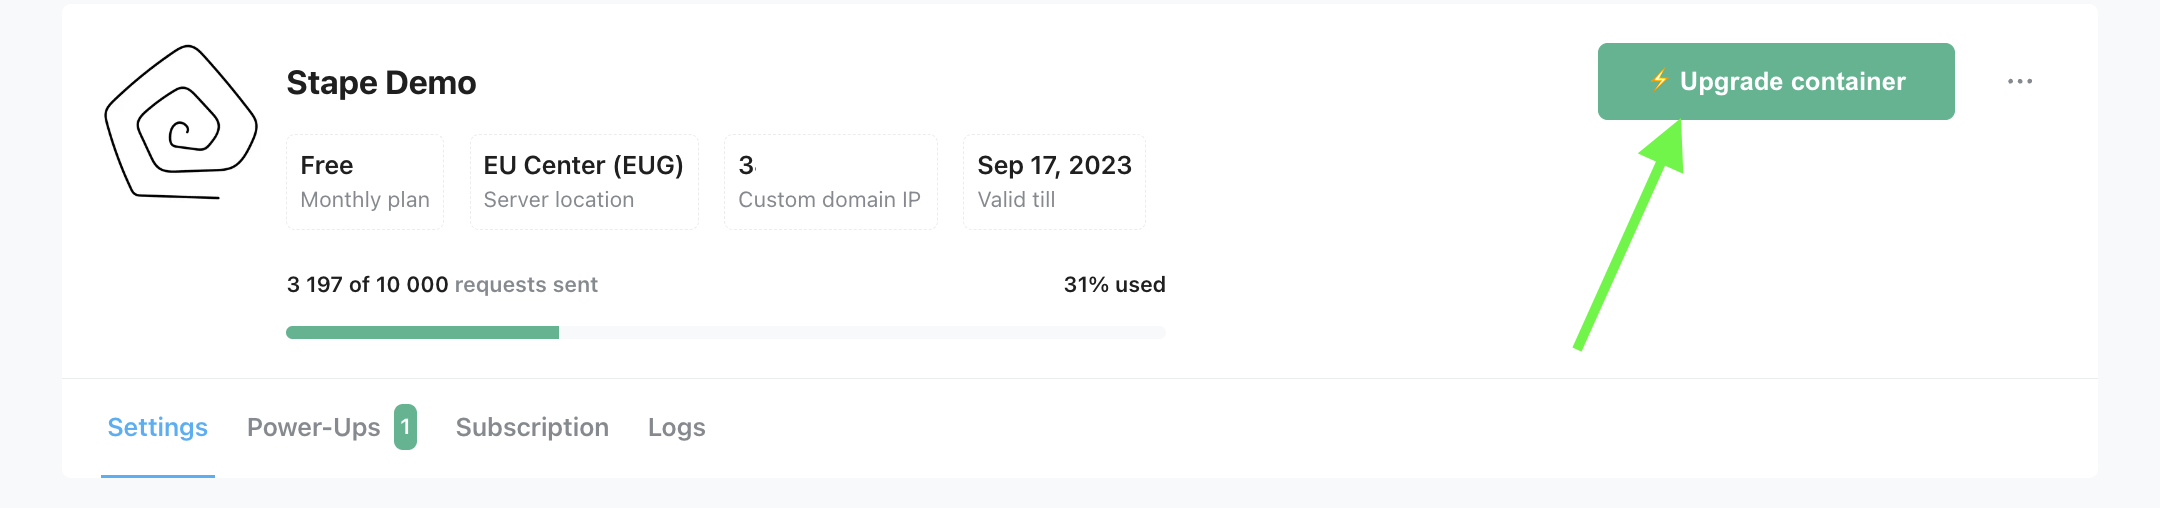Click the unfilled part of usage bar
This screenshot has width=2160, height=508.
point(862,332)
